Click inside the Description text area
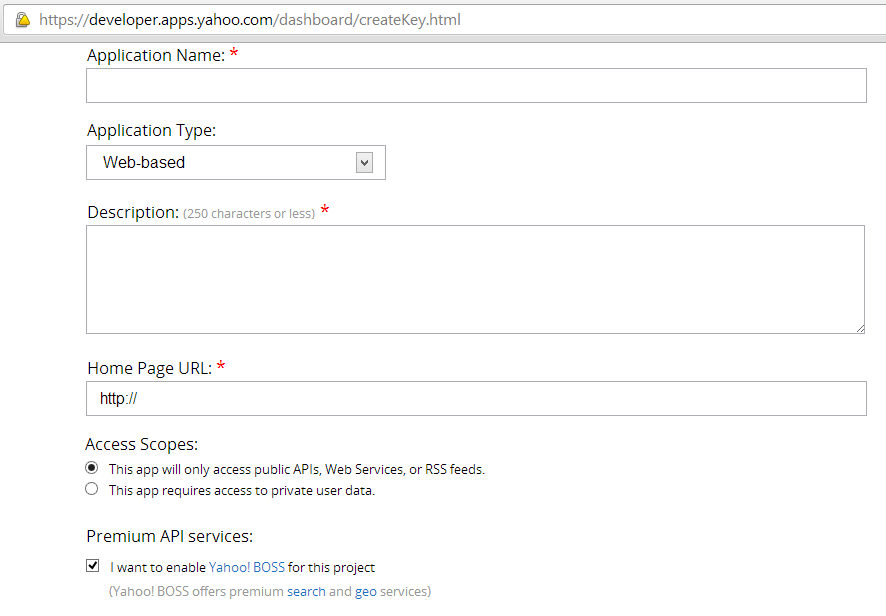The height and width of the screenshot is (616, 886). click(x=475, y=279)
